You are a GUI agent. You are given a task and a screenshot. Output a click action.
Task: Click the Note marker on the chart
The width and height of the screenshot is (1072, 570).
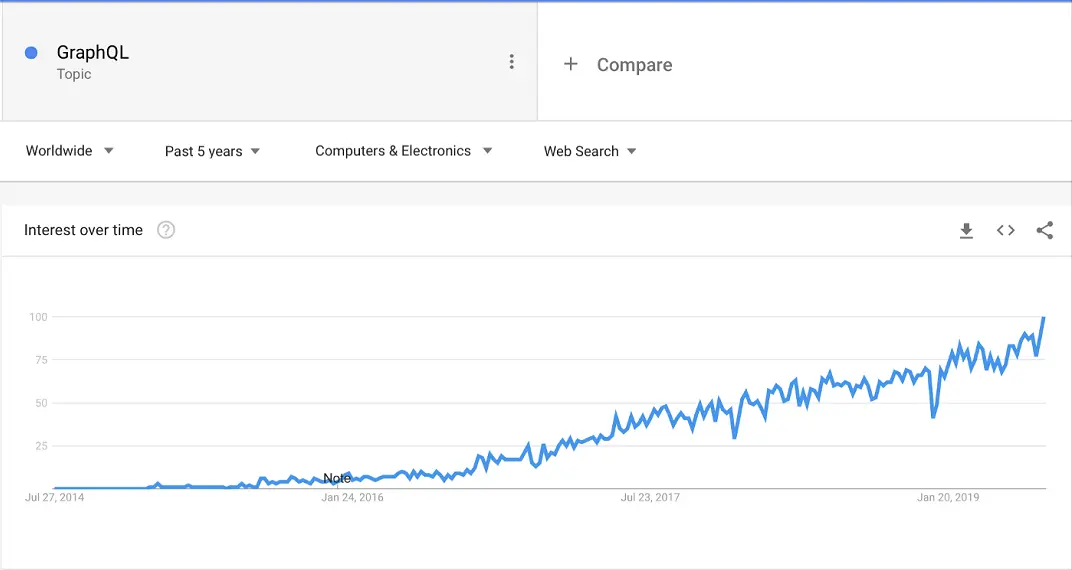click(x=336, y=478)
